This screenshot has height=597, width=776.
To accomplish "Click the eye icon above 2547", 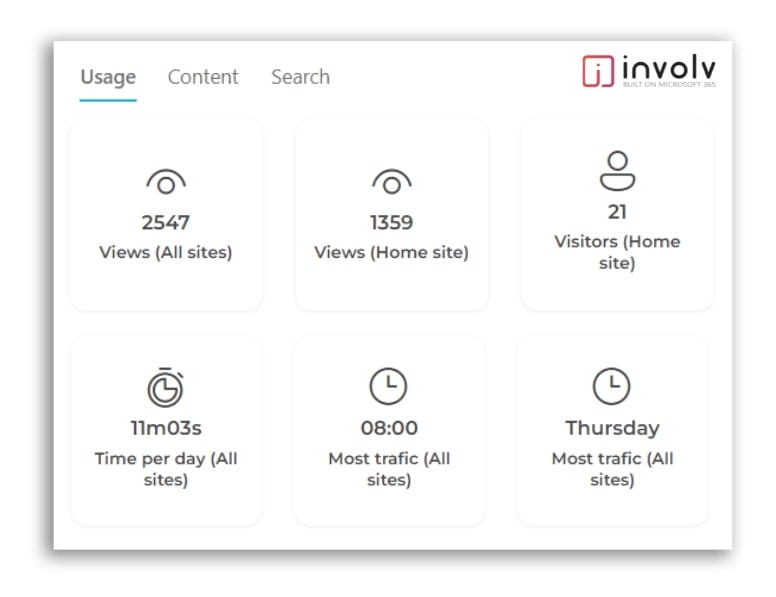I will (x=166, y=182).
